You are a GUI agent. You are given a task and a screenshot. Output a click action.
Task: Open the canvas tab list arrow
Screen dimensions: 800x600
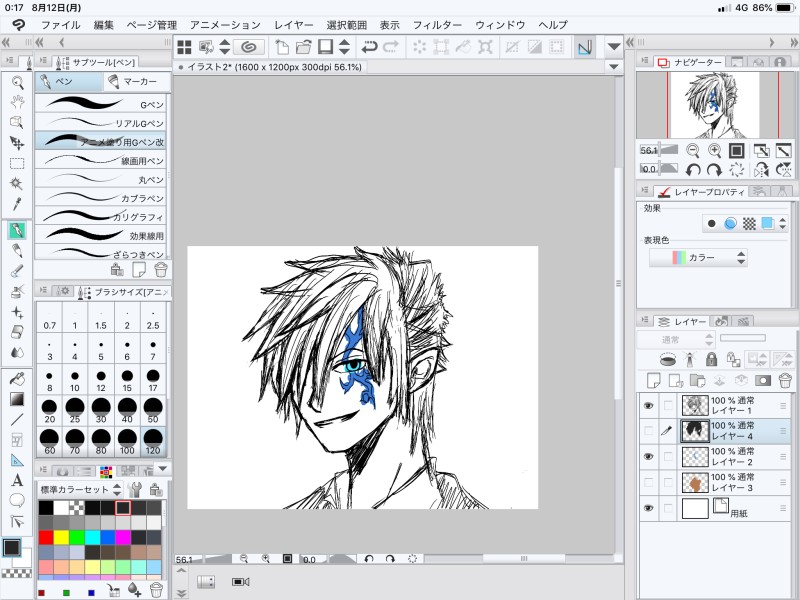click(x=614, y=67)
